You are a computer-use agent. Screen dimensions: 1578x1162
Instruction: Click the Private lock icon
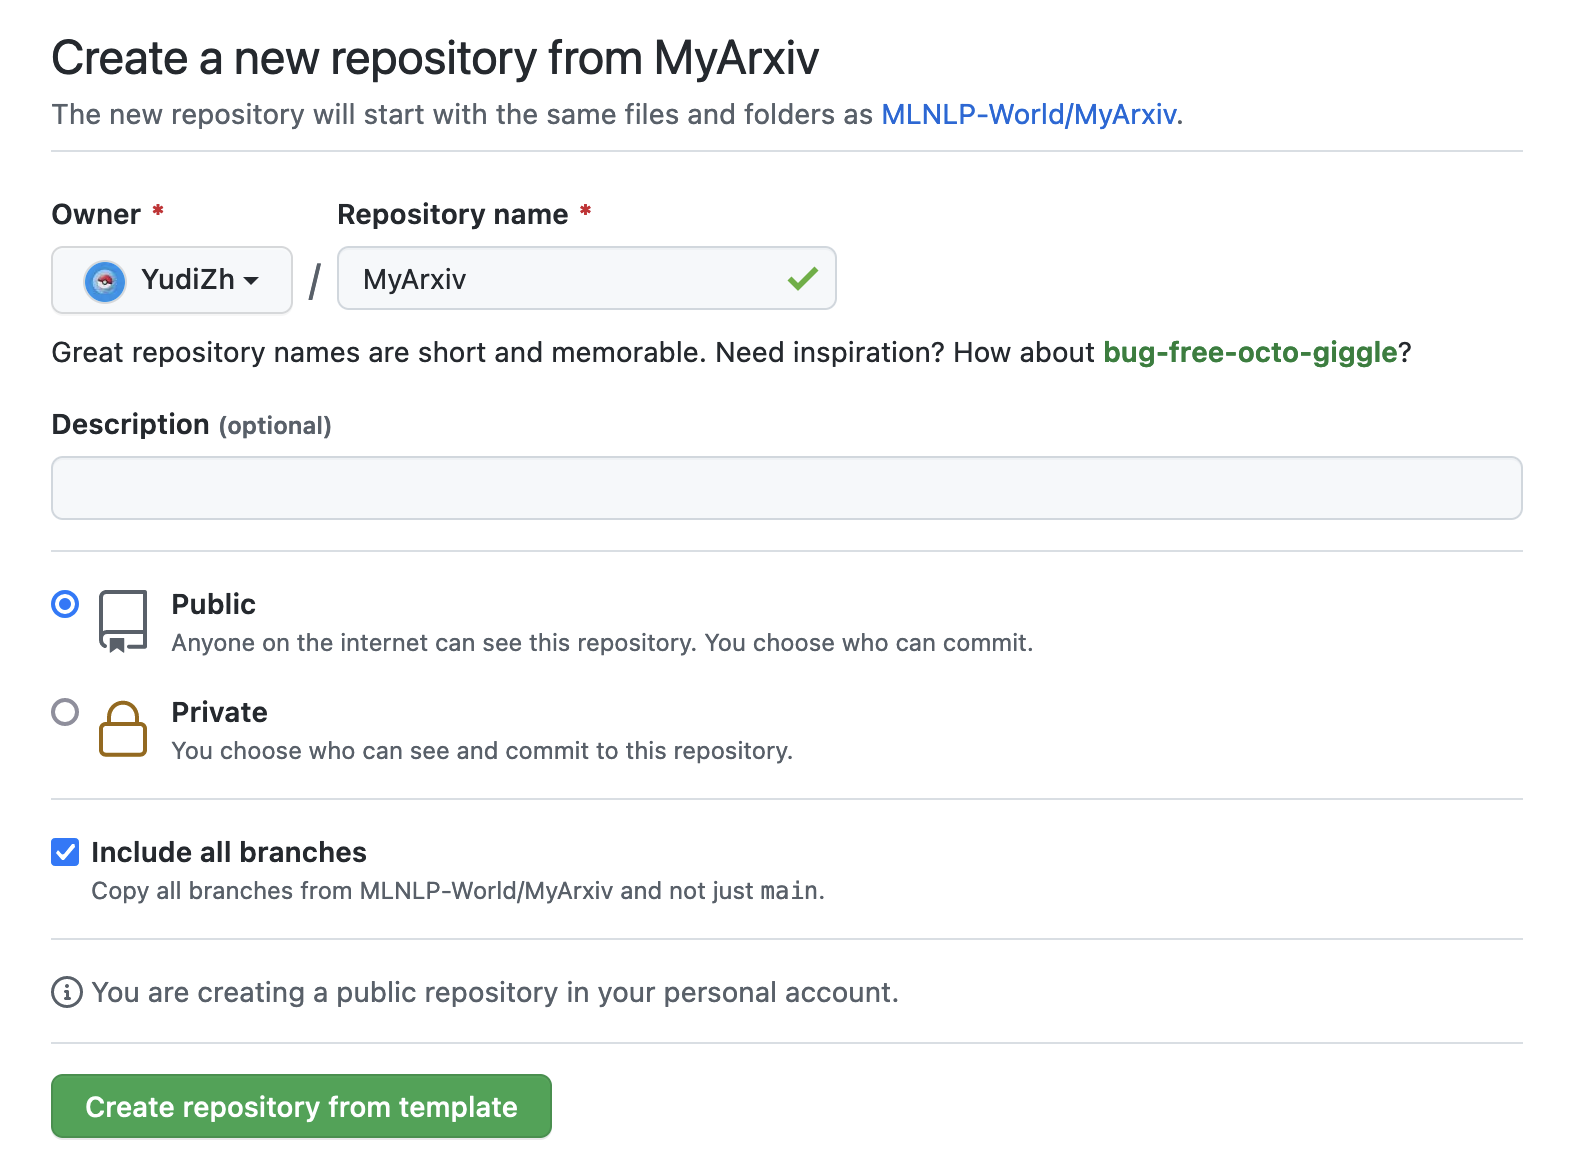123,729
